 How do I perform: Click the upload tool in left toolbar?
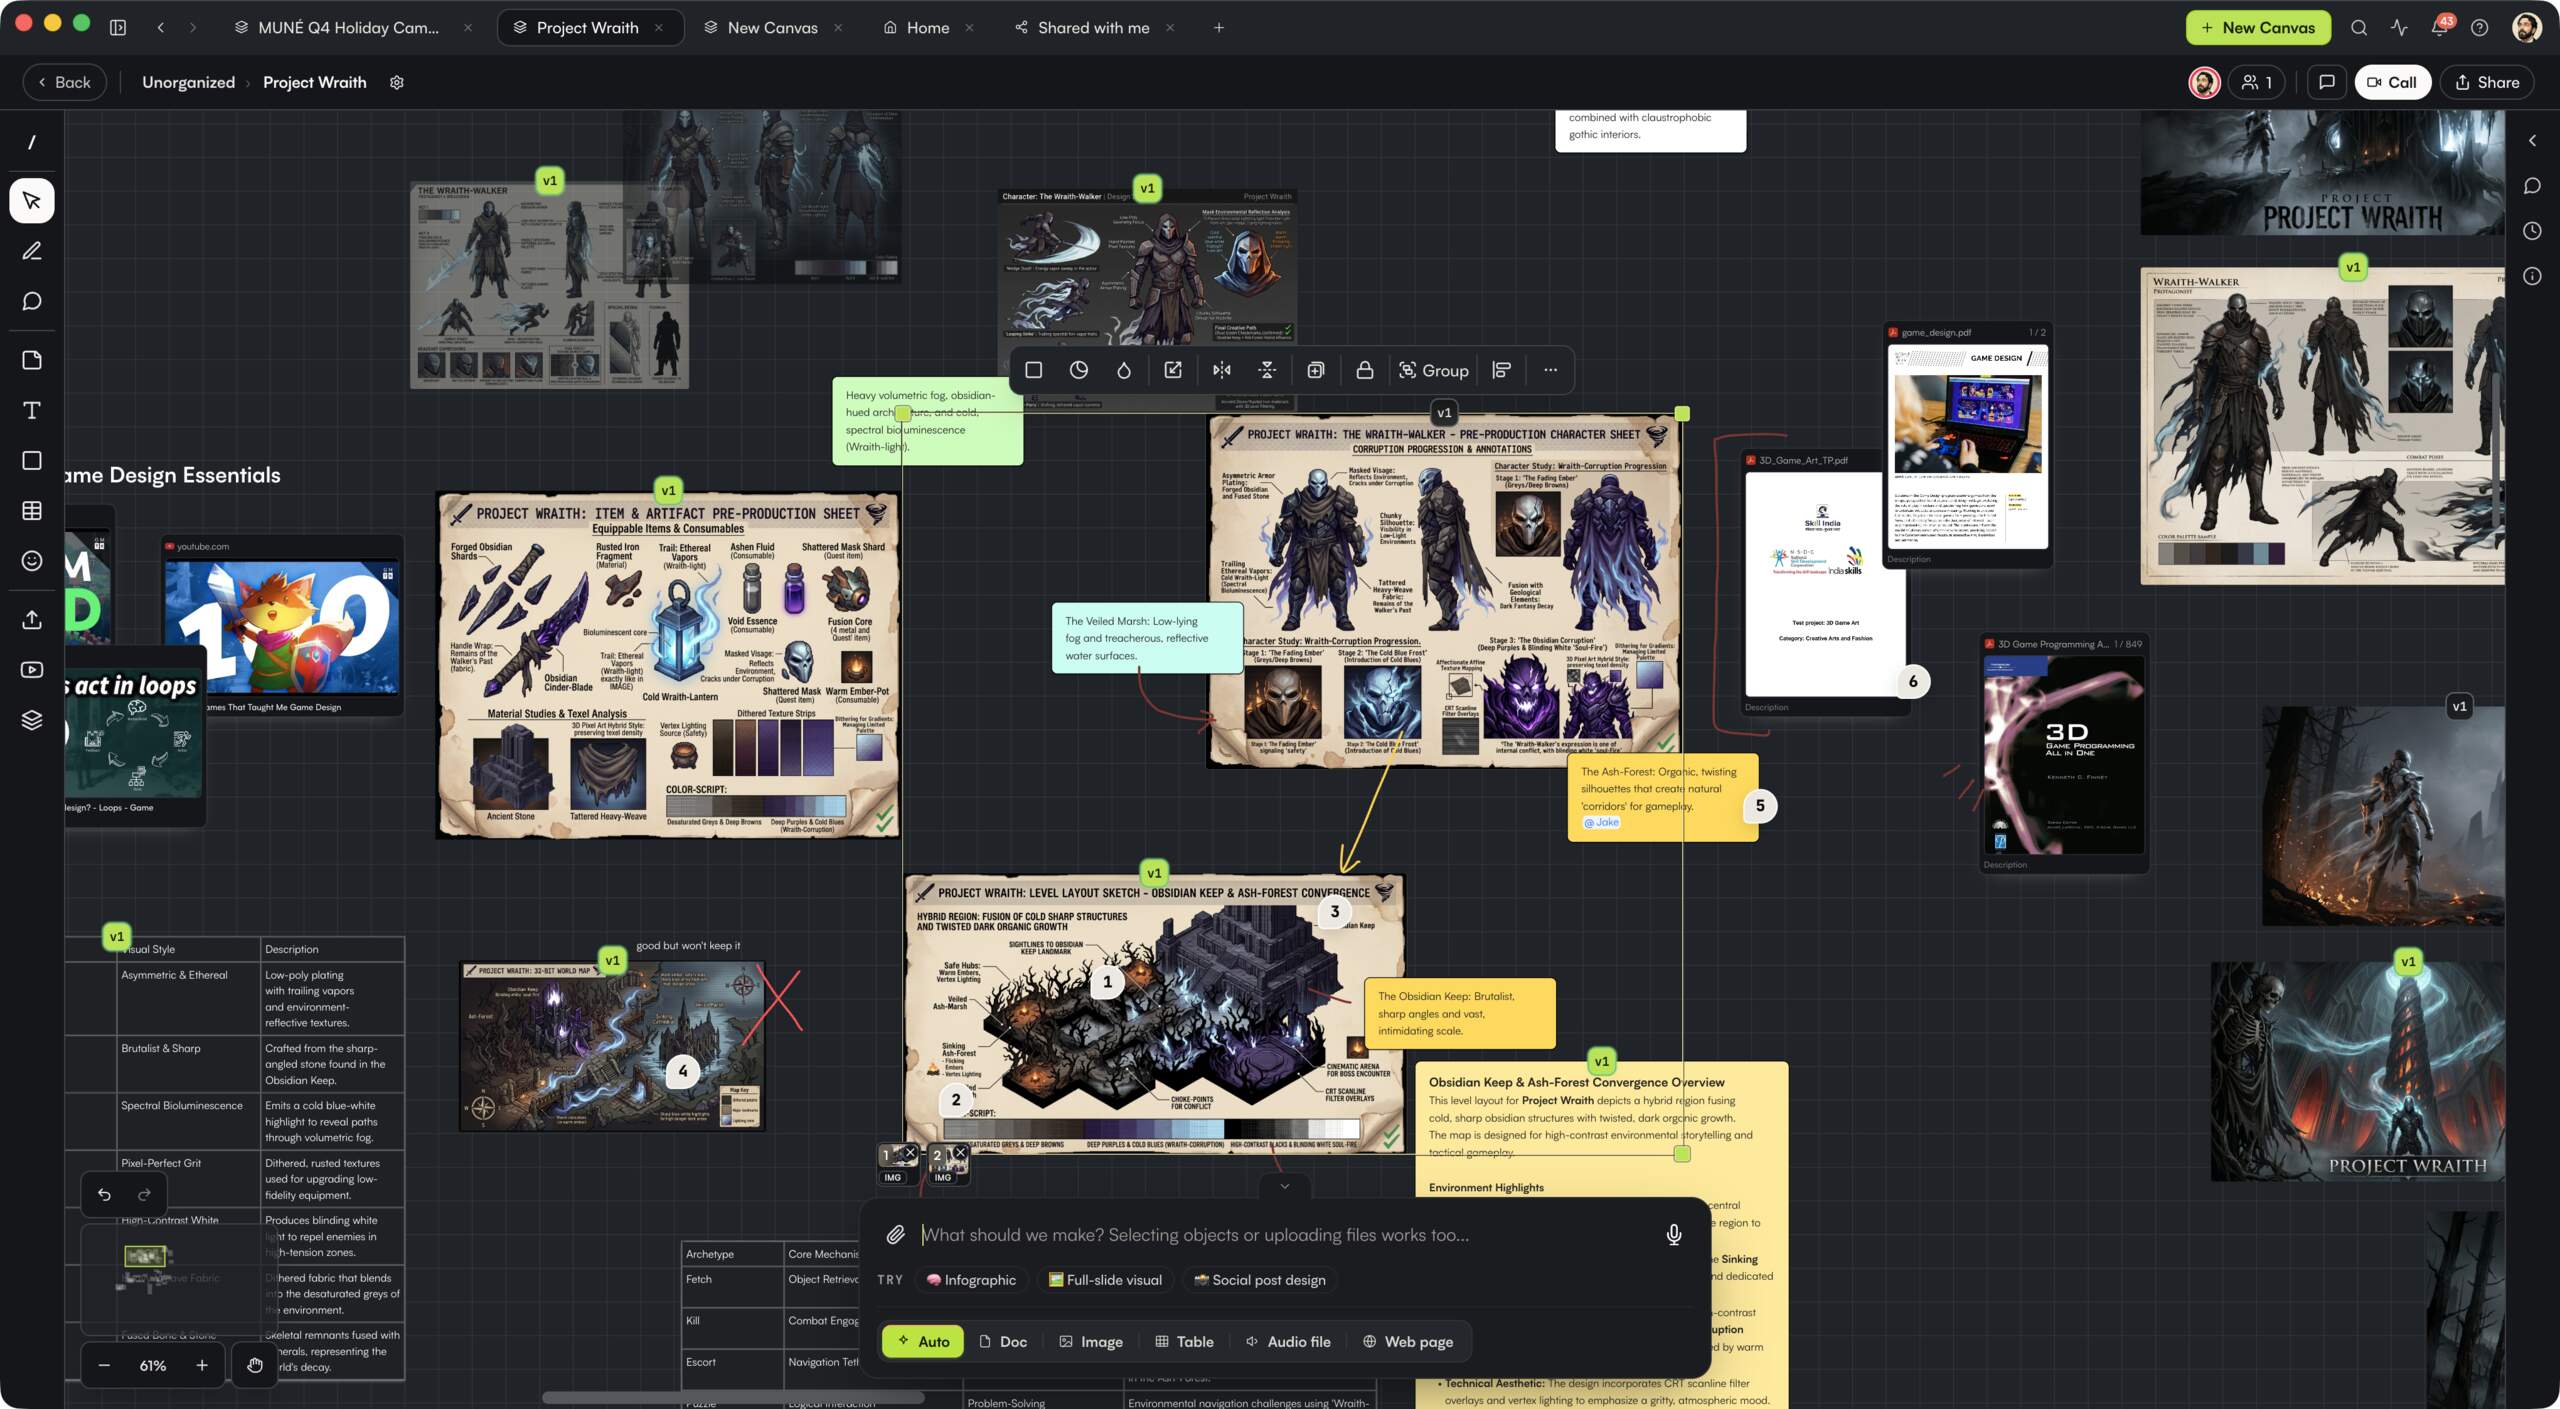tap(32, 620)
